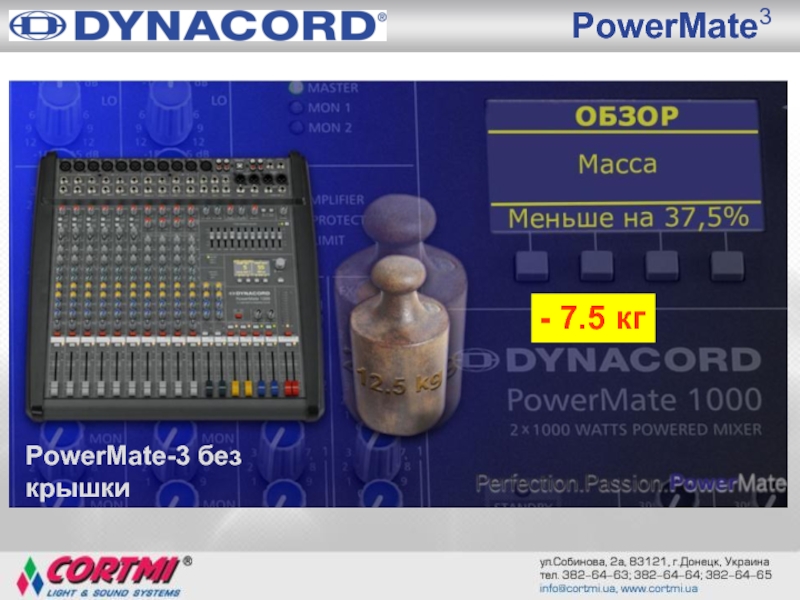The height and width of the screenshot is (600, 800).
Task: Click the 2×1000 WATTS POWERED MIXER text
Action: coord(635,430)
